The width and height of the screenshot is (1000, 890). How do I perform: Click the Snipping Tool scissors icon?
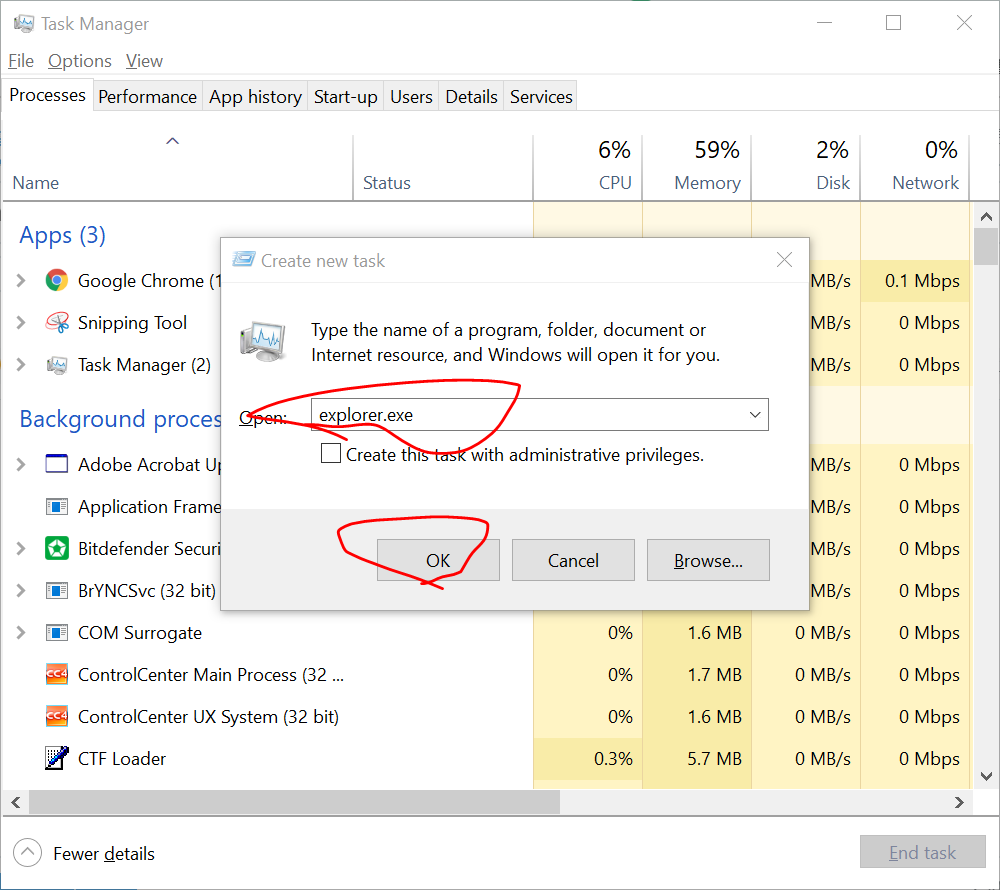(57, 323)
